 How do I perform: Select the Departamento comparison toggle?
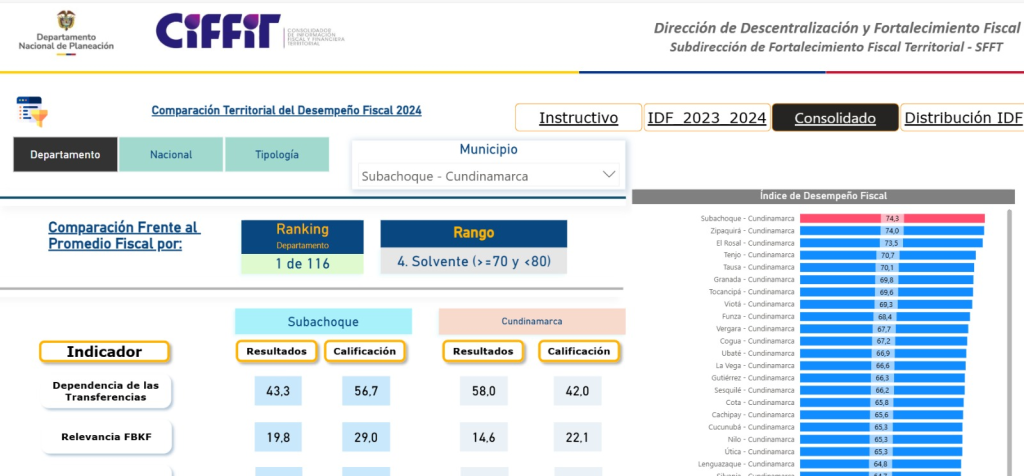pyautogui.click(x=65, y=155)
